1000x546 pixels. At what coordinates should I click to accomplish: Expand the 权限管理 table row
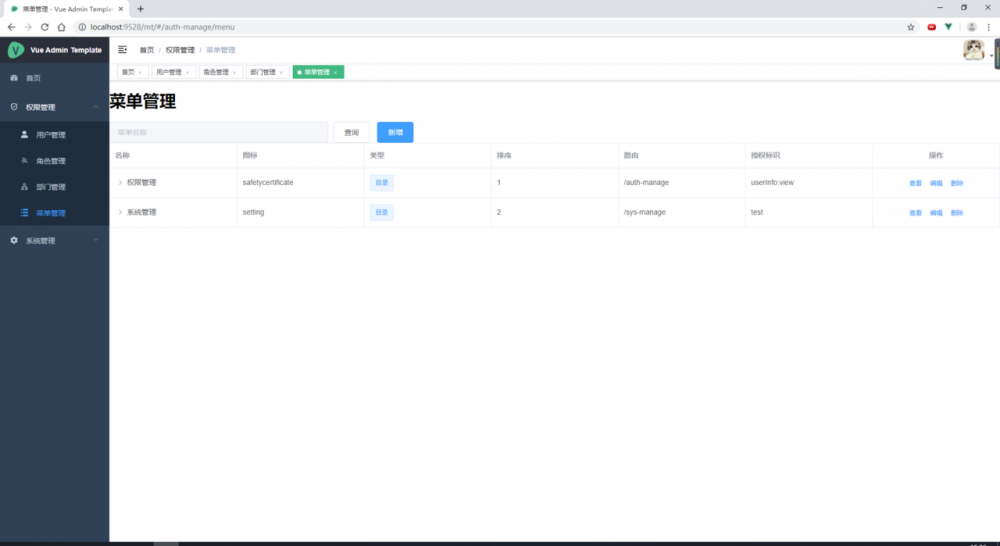click(x=120, y=182)
